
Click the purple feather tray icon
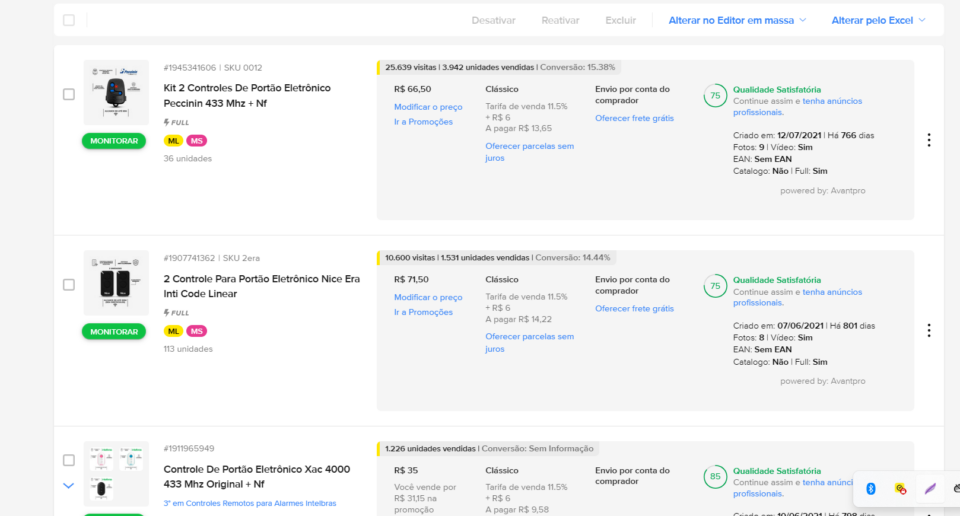pyautogui.click(x=930, y=488)
